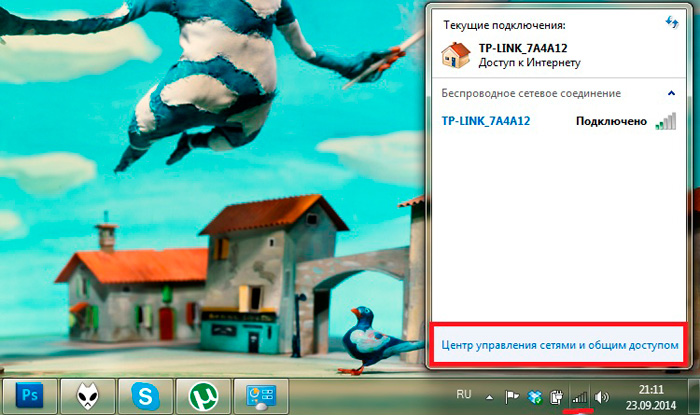Click the Dropbox tray icon

tap(534, 396)
